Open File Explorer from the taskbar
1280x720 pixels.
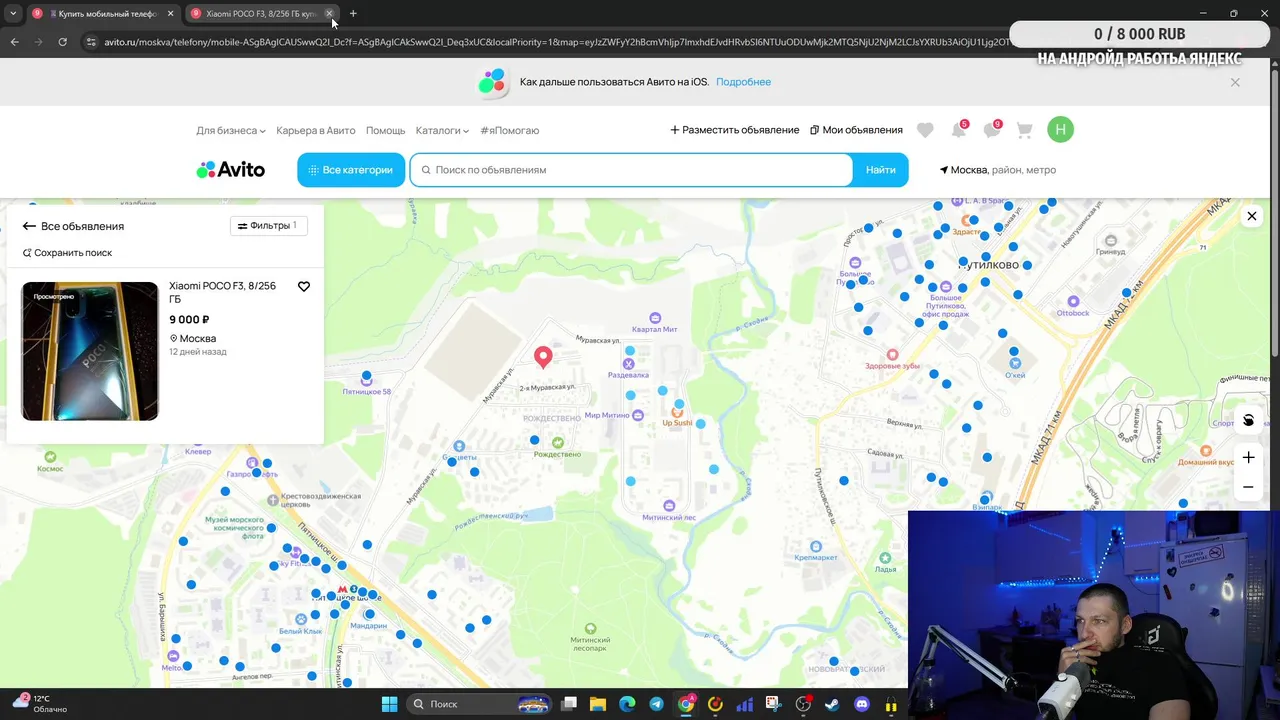597,704
